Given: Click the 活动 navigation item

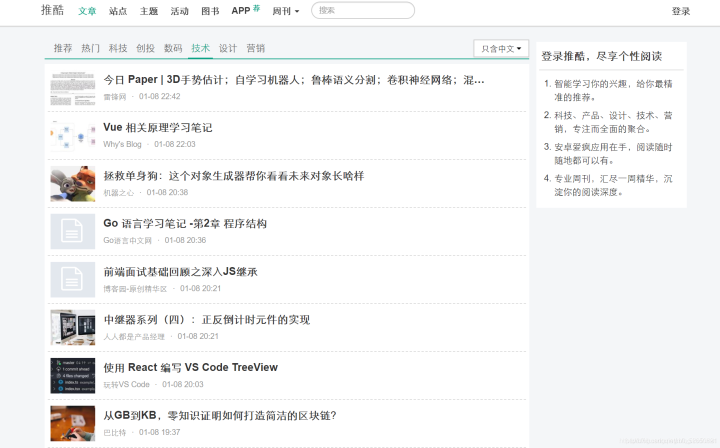Looking at the screenshot, I should (x=180, y=11).
